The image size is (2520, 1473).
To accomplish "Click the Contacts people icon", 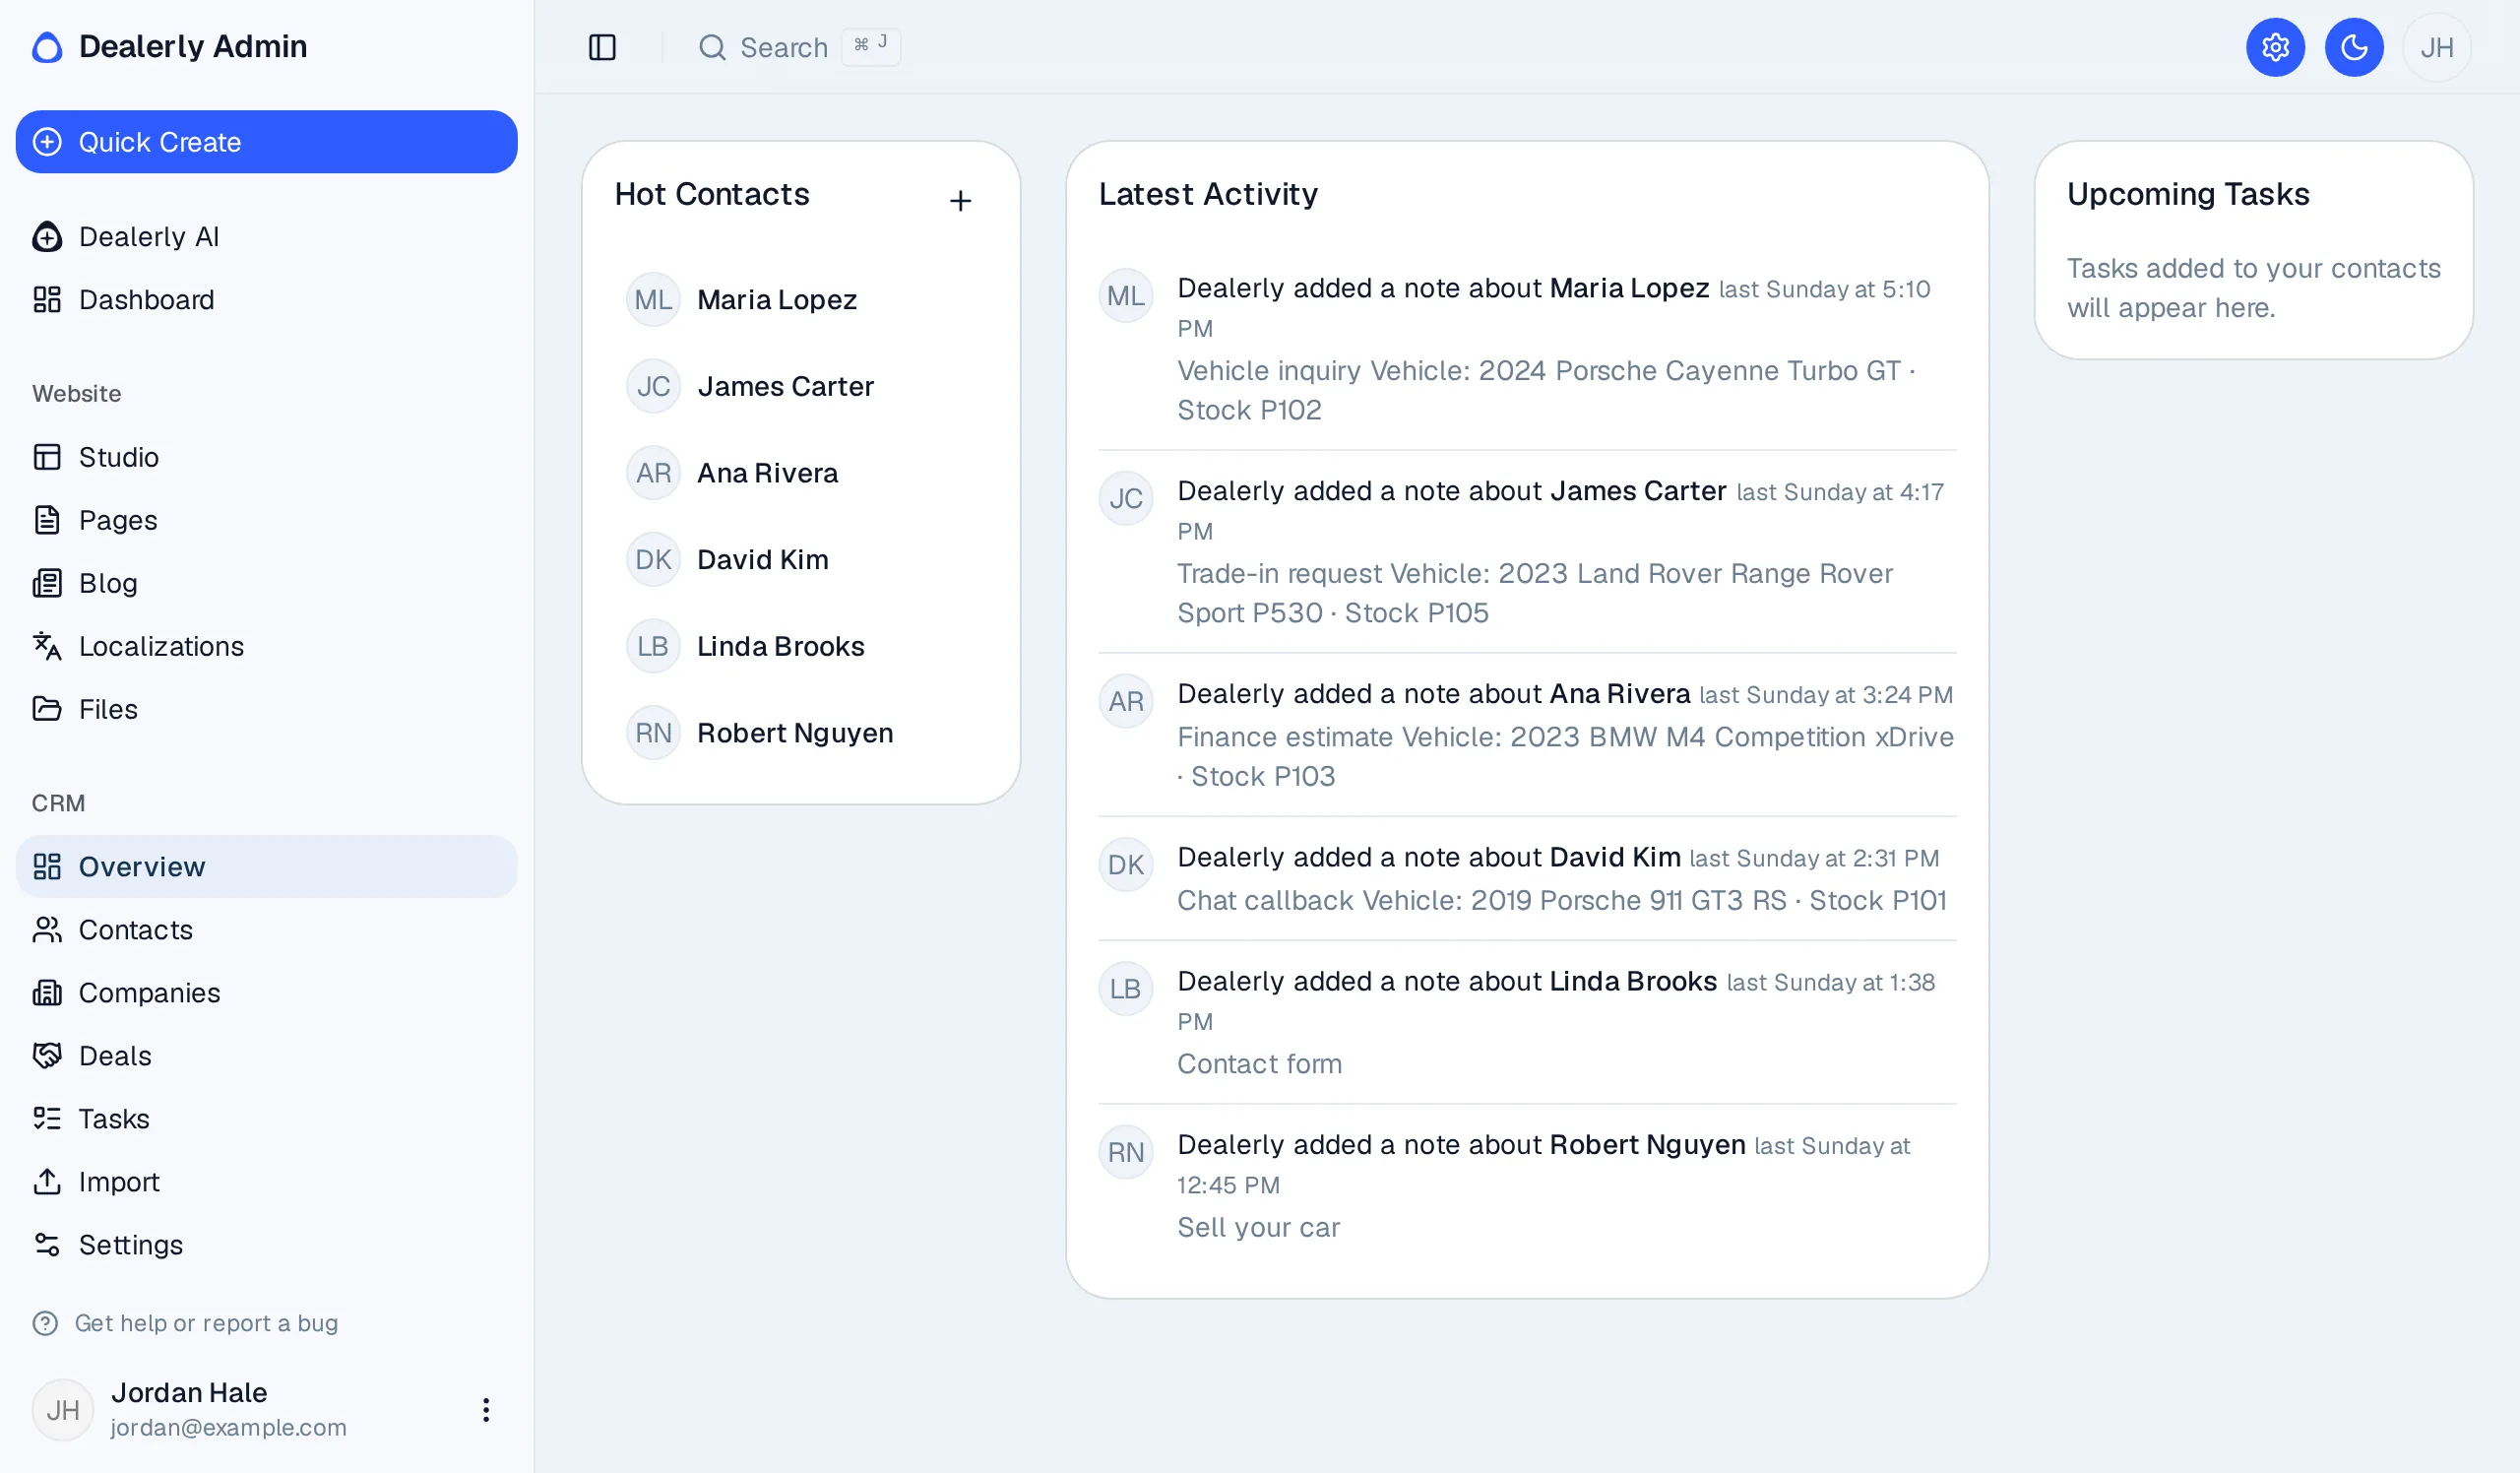I will 47,930.
